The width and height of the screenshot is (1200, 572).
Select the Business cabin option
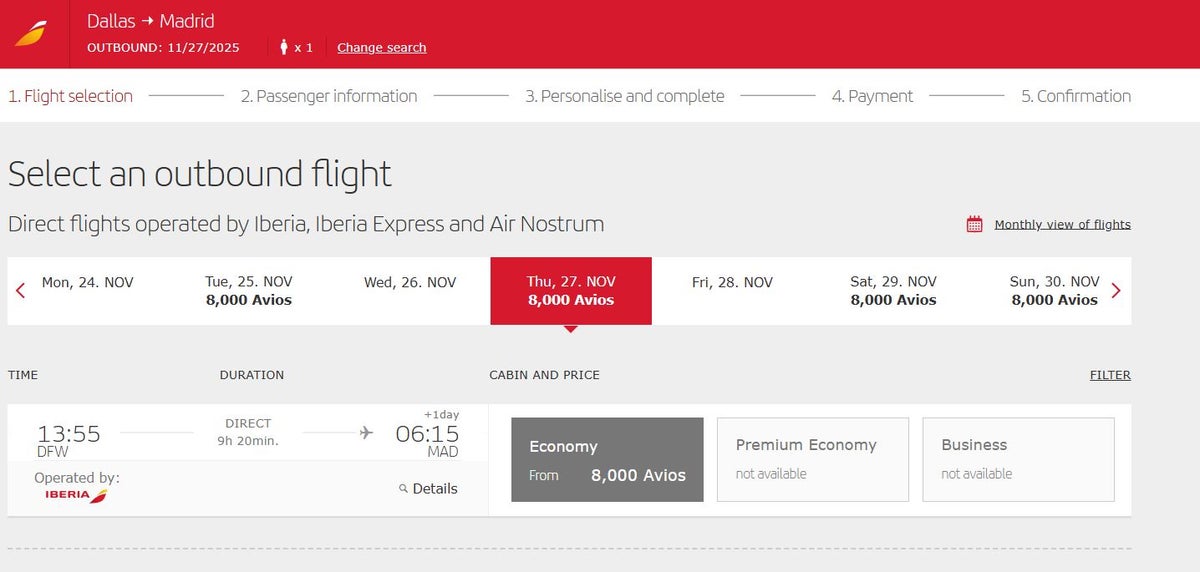pos(1017,459)
